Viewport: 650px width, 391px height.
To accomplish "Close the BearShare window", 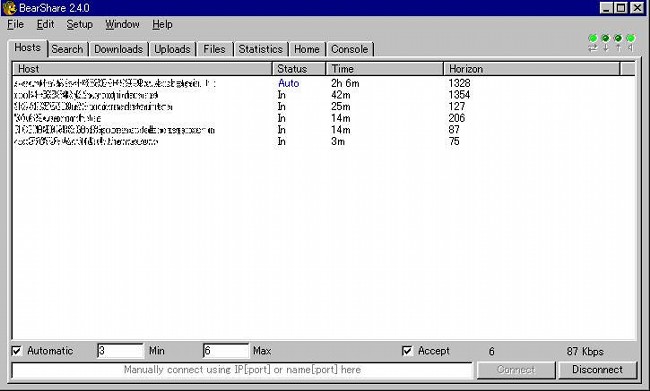I will [x=637, y=8].
